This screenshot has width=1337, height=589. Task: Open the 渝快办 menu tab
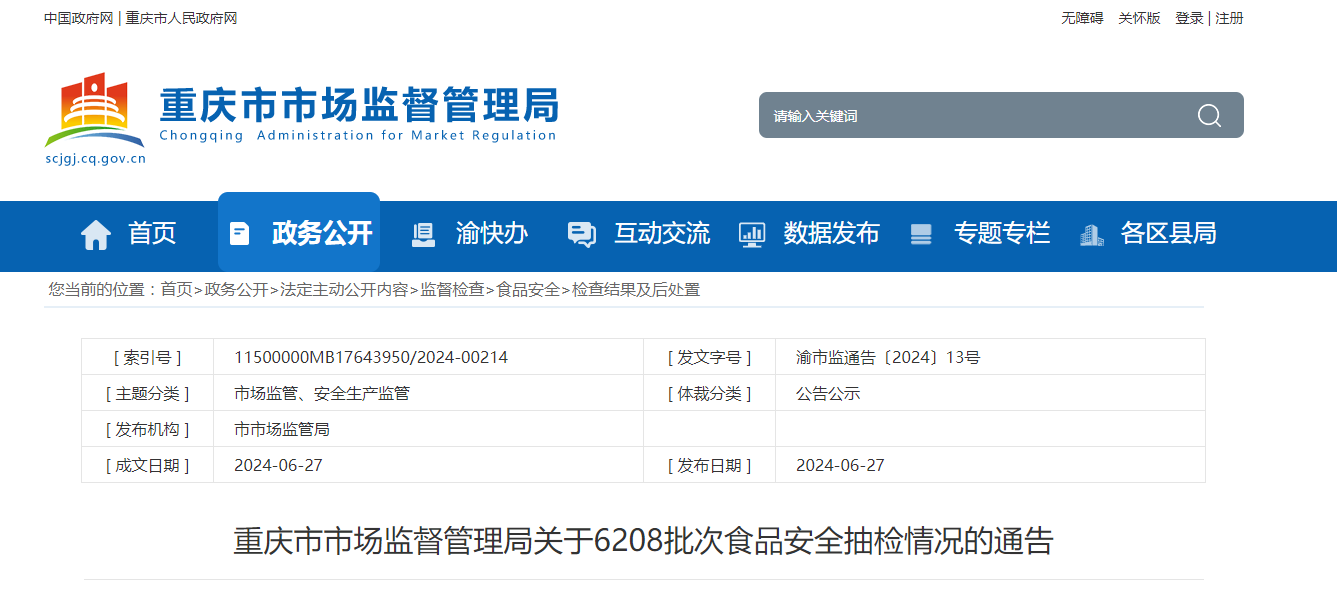(491, 234)
